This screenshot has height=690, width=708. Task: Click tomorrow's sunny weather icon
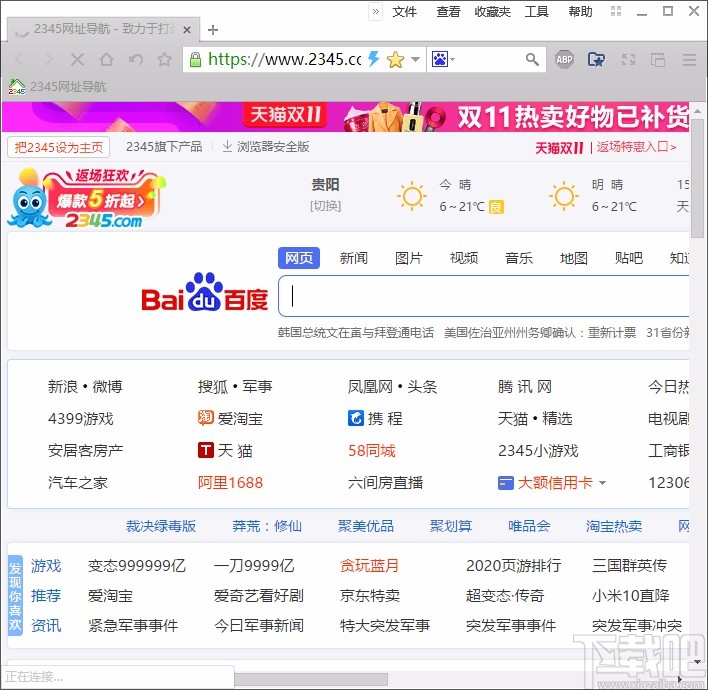click(564, 196)
